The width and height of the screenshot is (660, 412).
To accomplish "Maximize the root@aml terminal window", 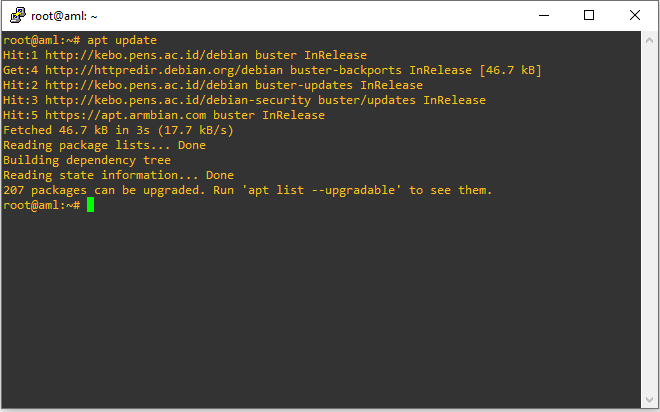I will click(x=590, y=15).
